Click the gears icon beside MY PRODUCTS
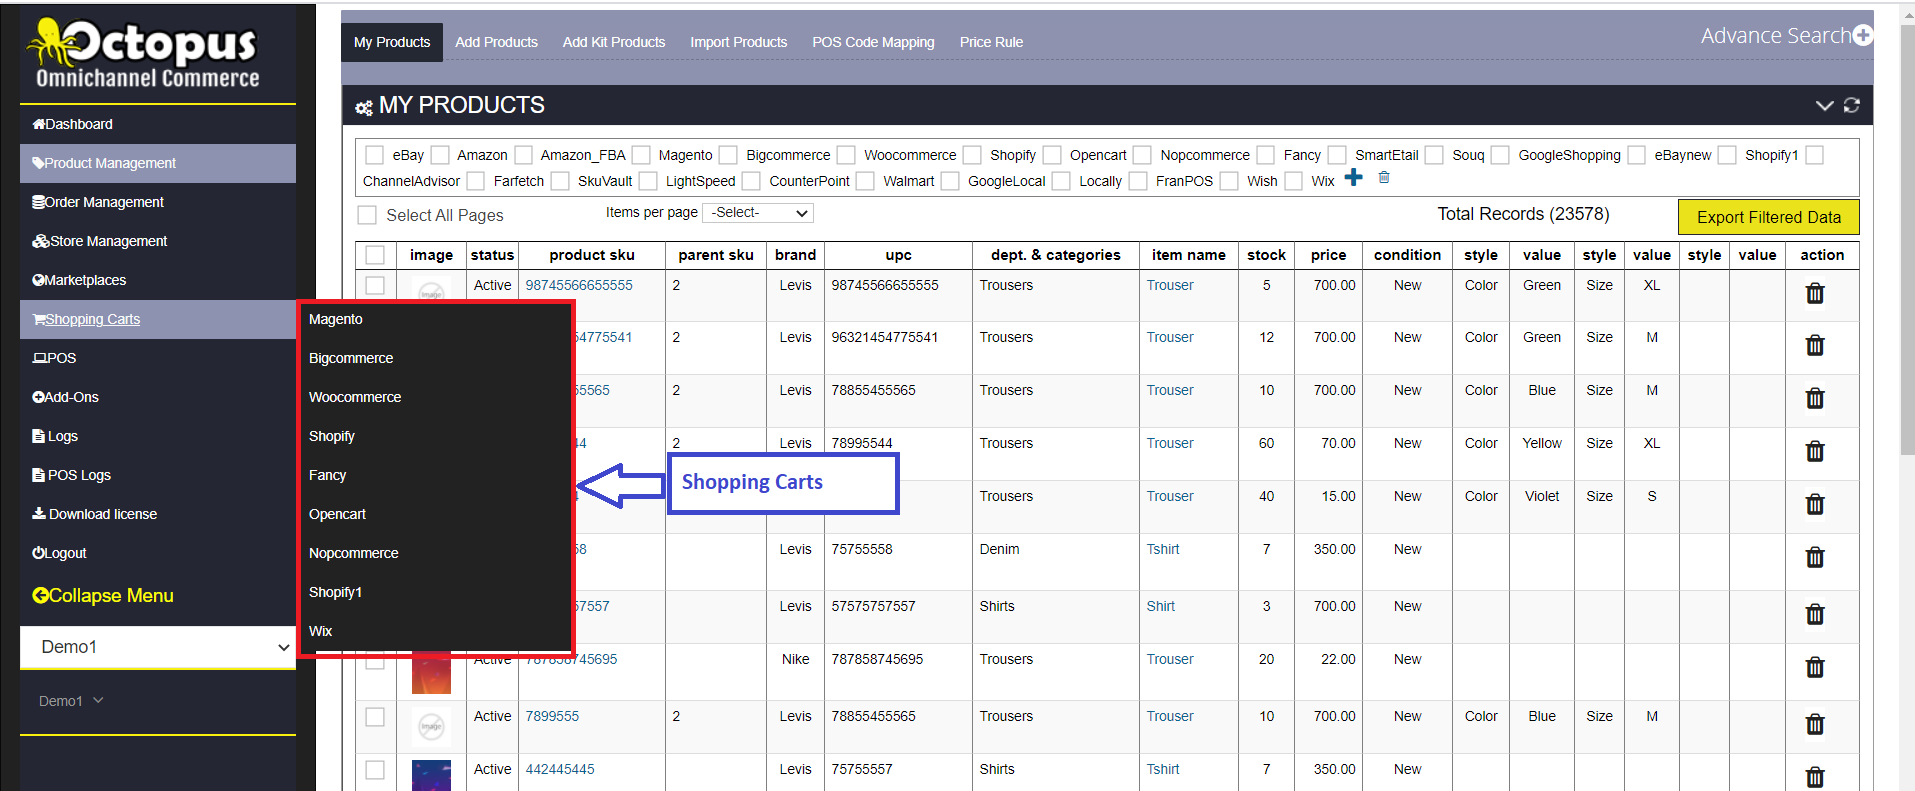This screenshot has height=791, width=1915. pyautogui.click(x=364, y=107)
